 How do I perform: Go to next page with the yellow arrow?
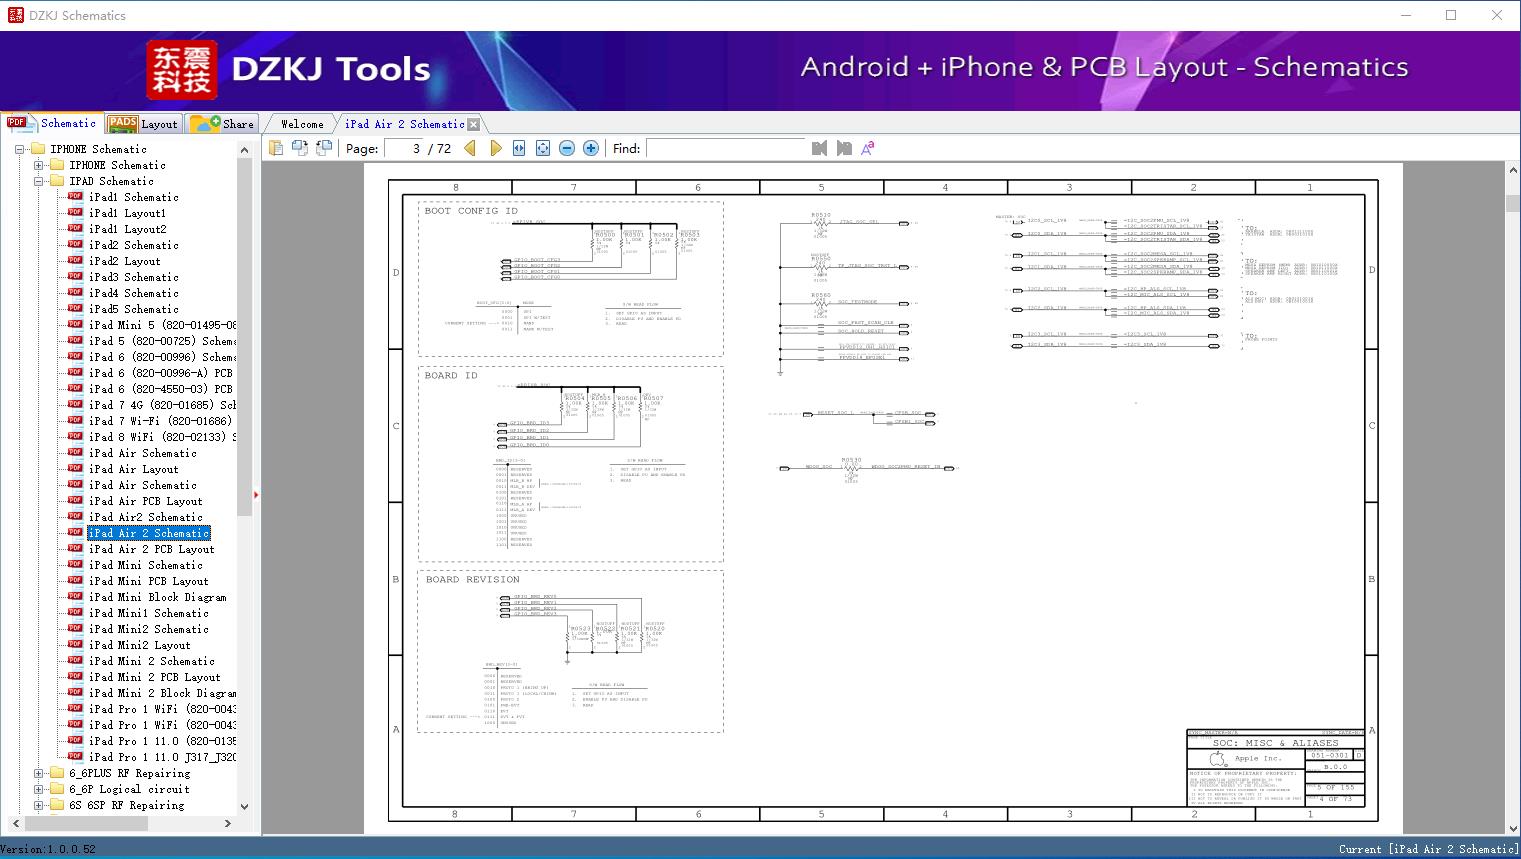pos(496,148)
